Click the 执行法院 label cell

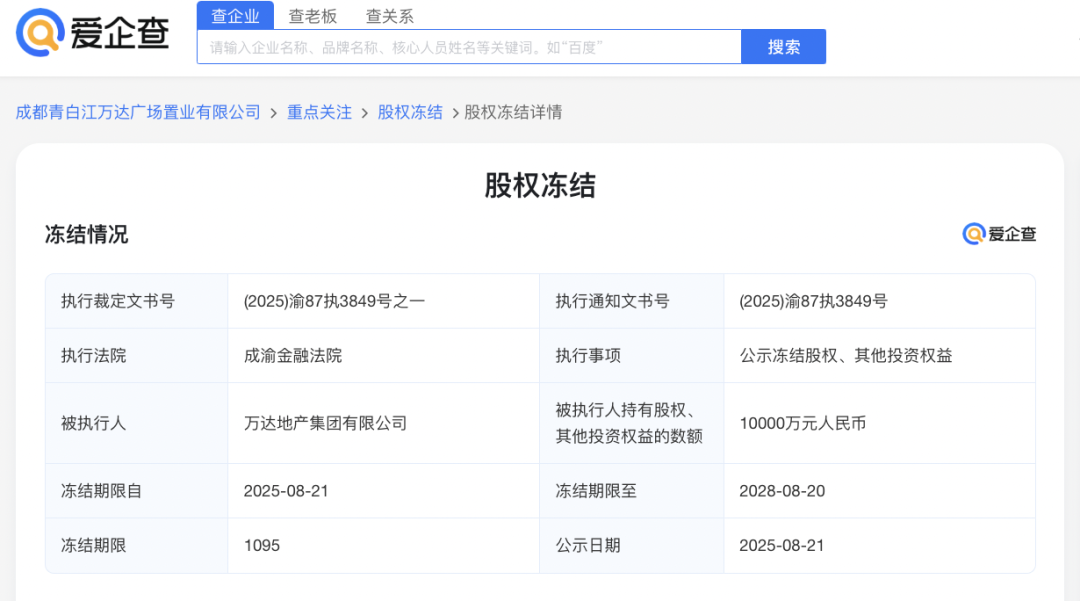coord(136,355)
